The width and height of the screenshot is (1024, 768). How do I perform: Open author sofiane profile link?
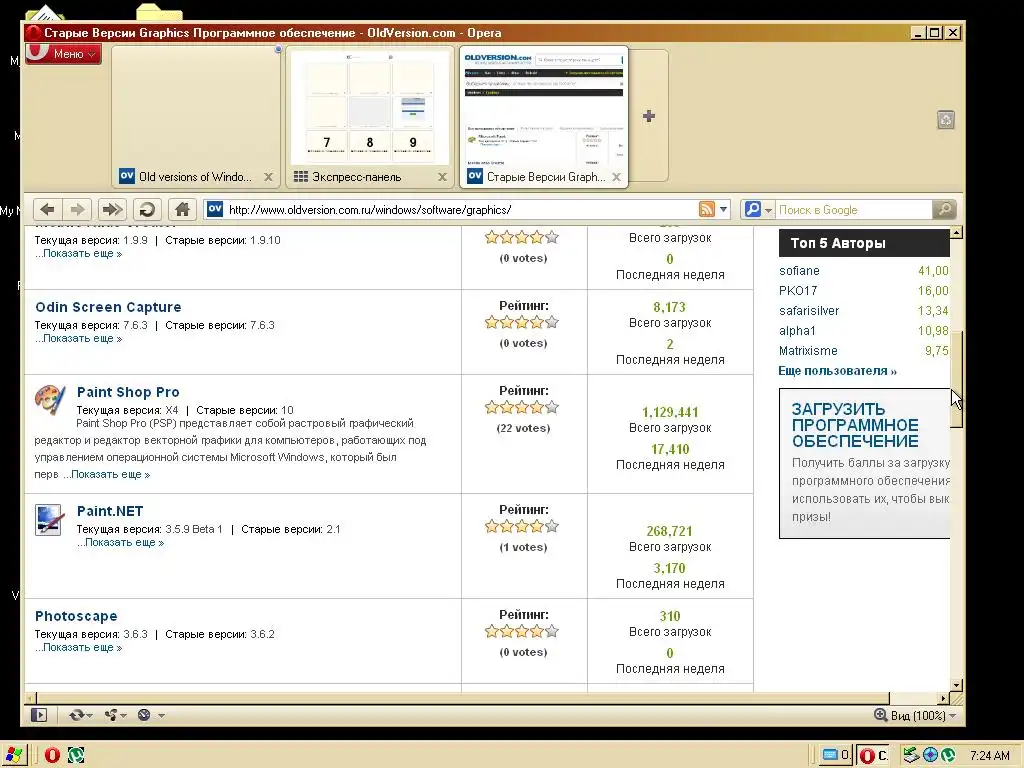[799, 270]
